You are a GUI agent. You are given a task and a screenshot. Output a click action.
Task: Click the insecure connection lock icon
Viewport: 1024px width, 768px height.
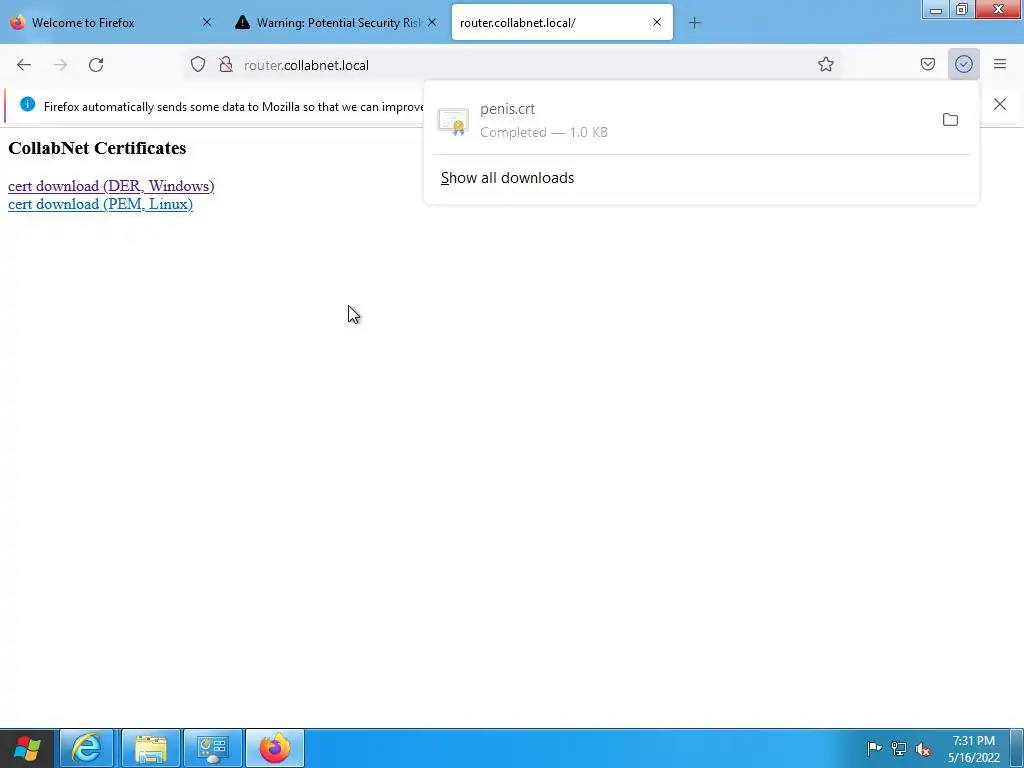coord(226,64)
